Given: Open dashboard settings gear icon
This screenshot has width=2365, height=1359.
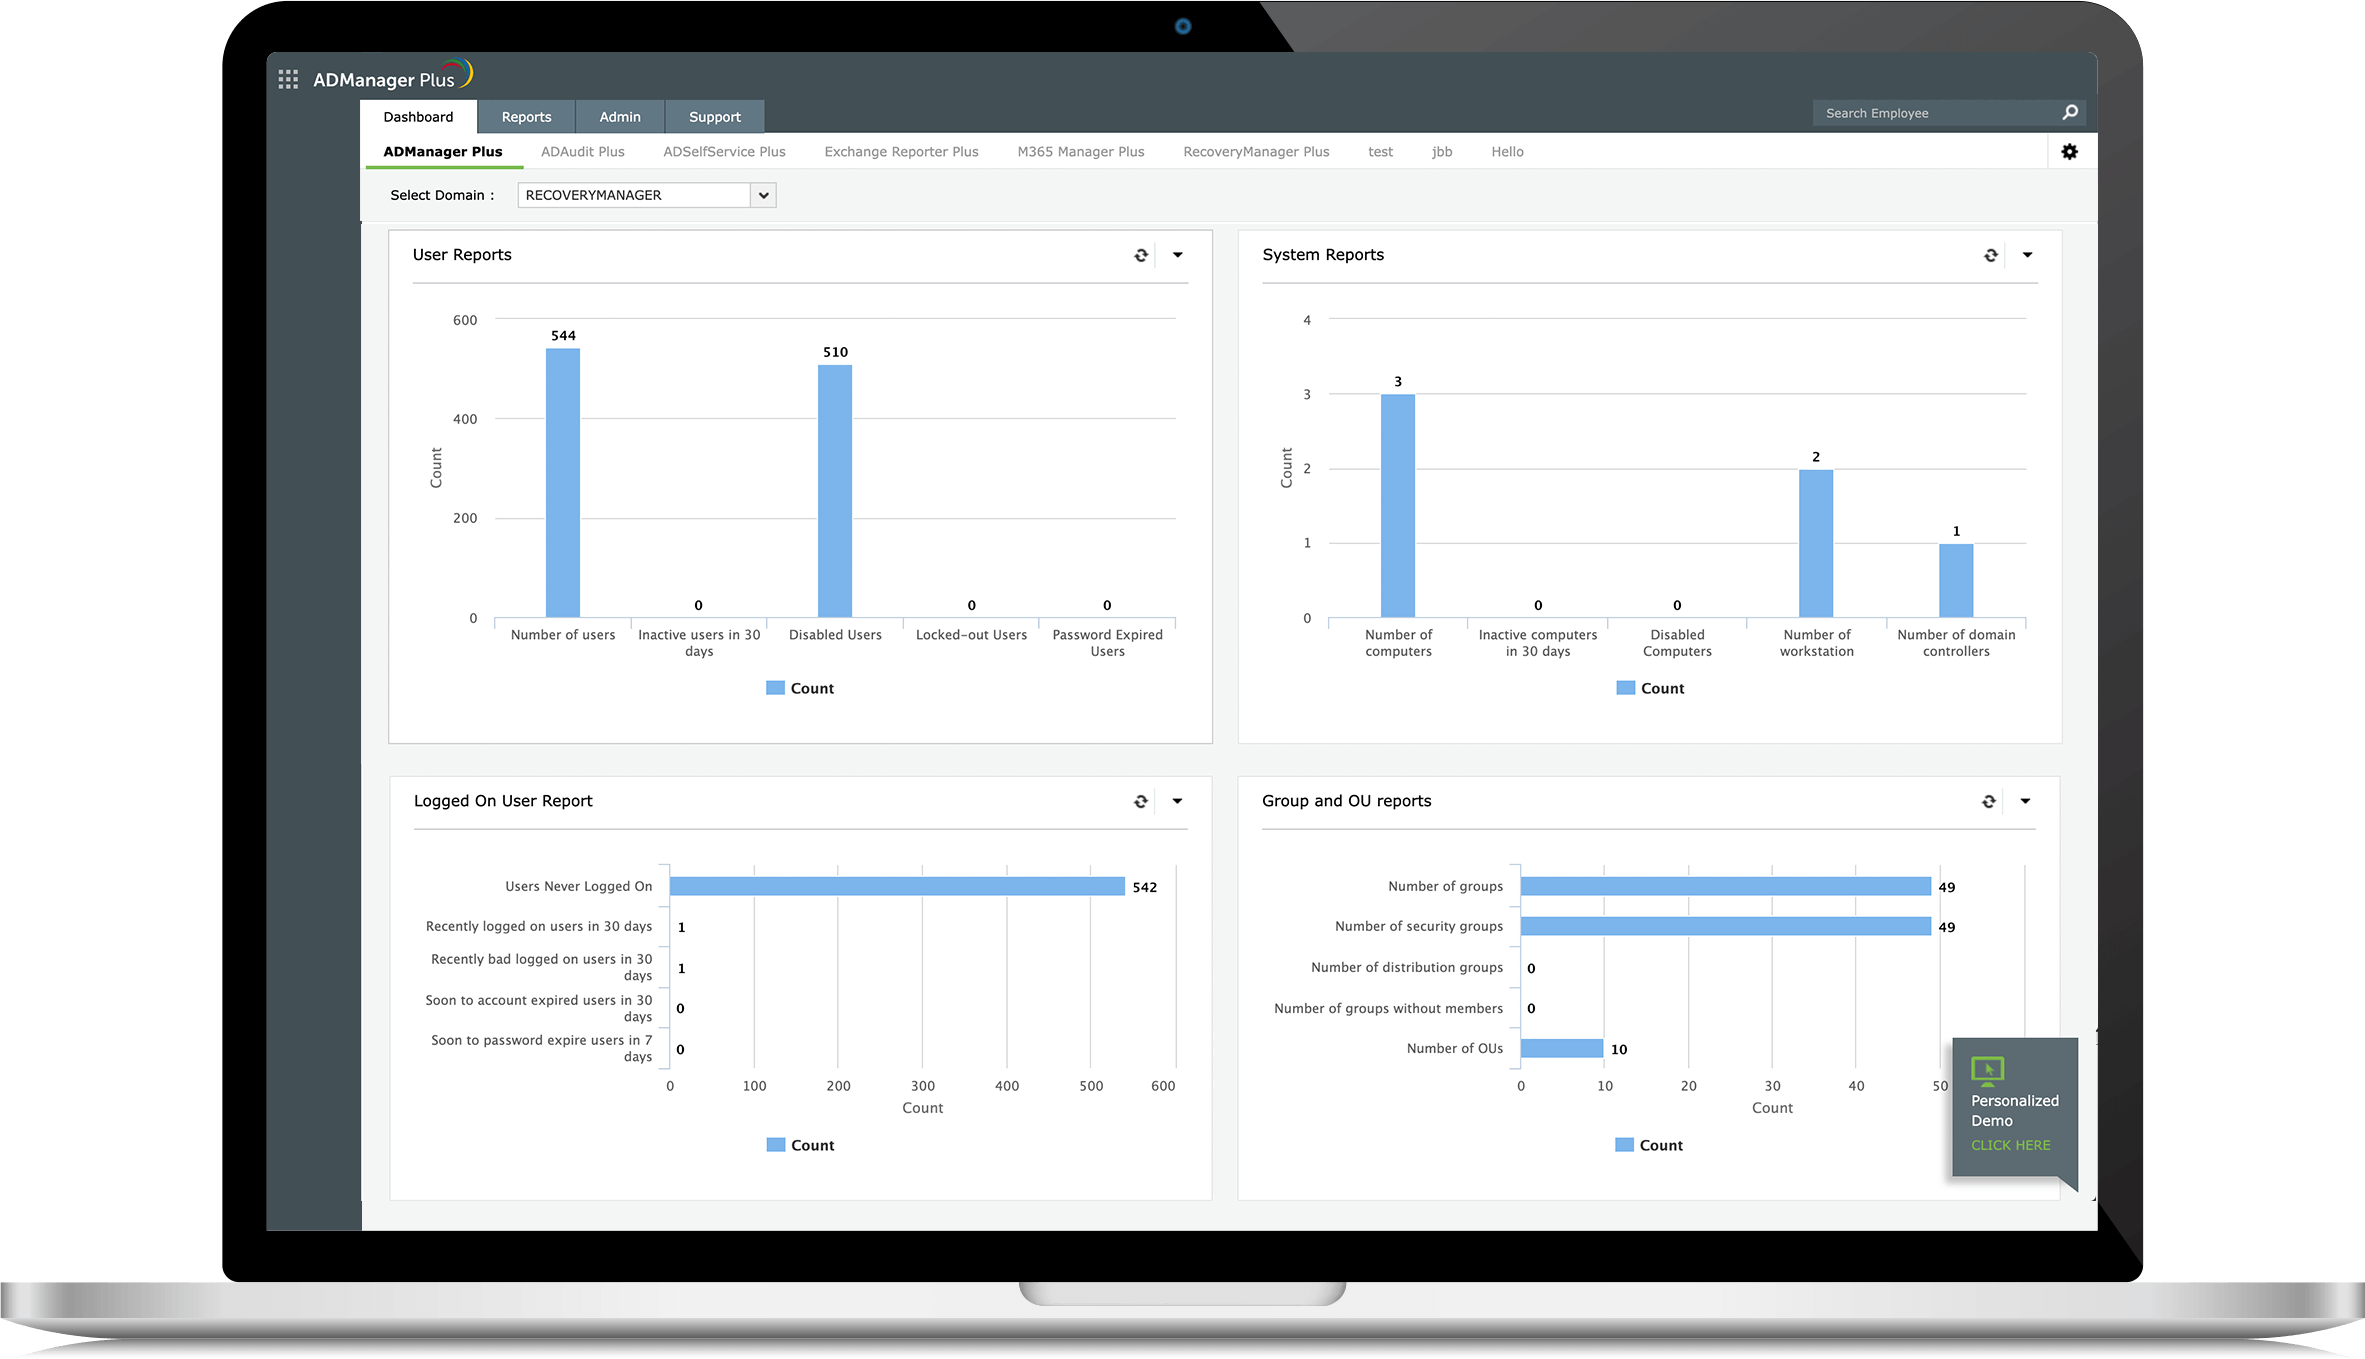Looking at the screenshot, I should pos(2069,152).
